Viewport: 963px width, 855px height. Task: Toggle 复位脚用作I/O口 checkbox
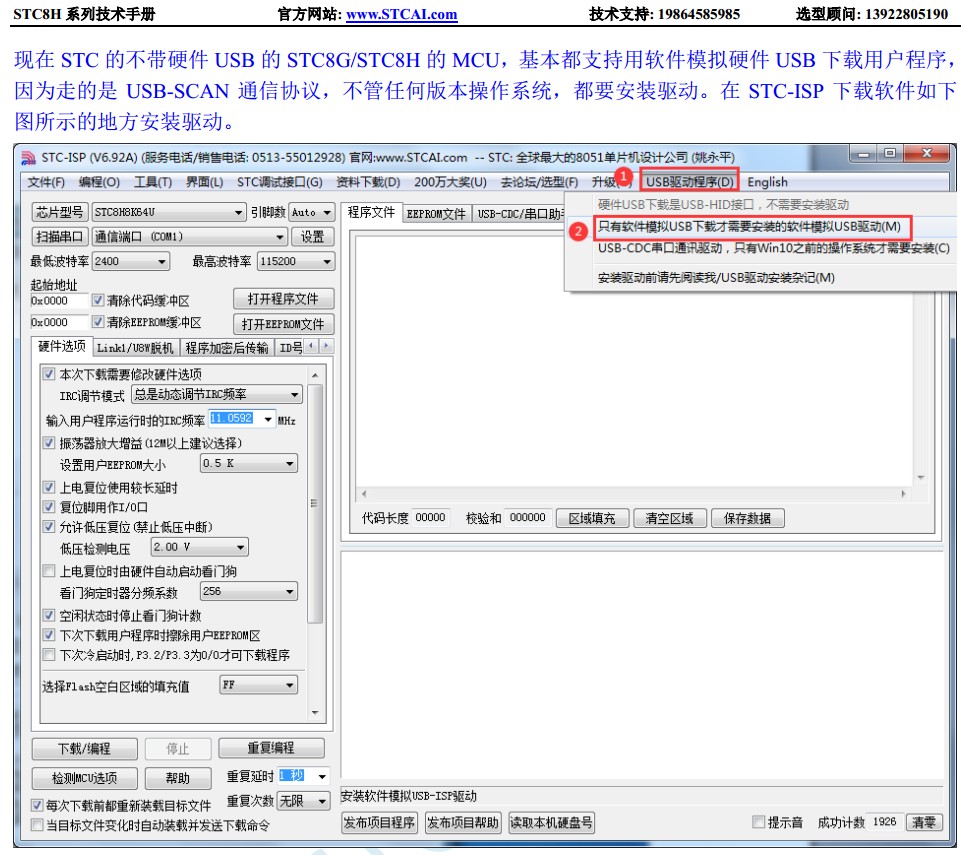pyautogui.click(x=49, y=507)
